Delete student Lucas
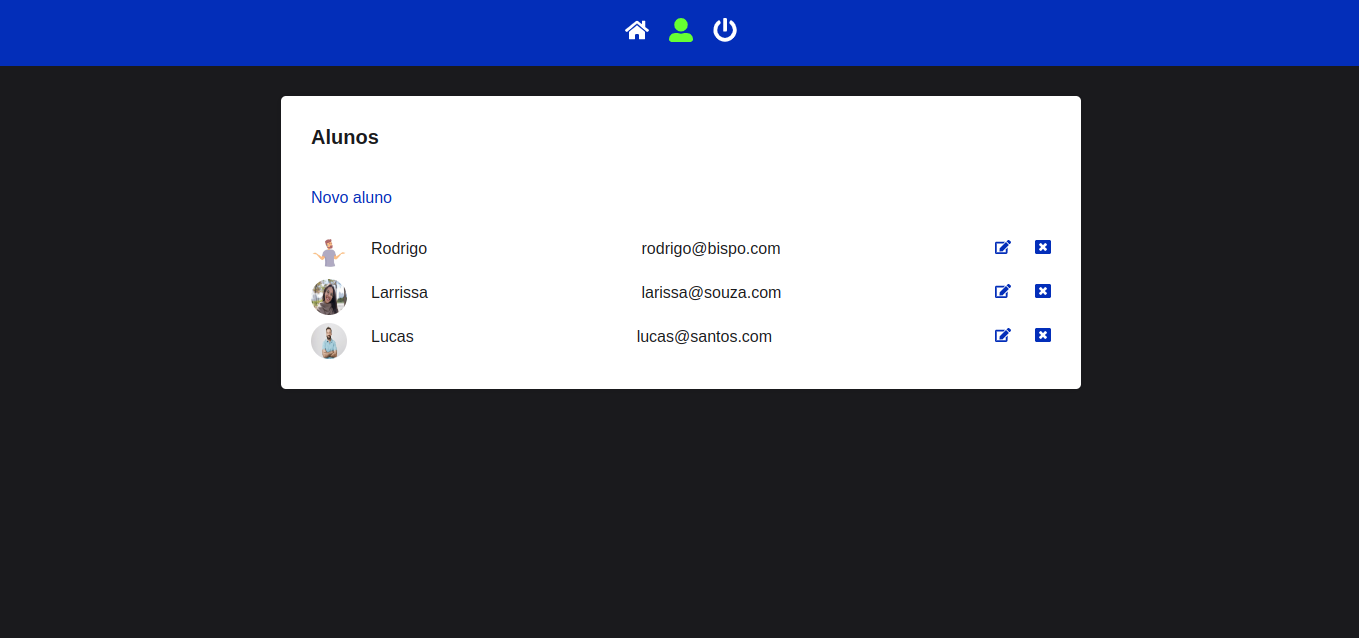The height and width of the screenshot is (640, 1359). 1043,335
